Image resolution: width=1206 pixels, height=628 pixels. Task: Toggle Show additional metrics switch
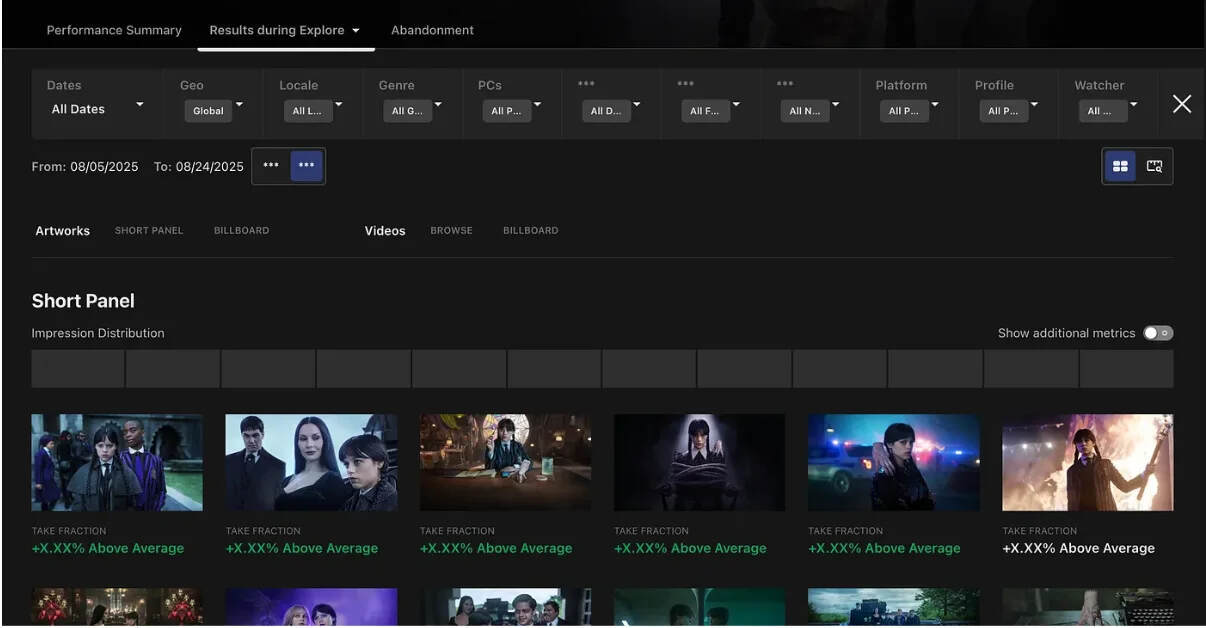click(x=1158, y=333)
